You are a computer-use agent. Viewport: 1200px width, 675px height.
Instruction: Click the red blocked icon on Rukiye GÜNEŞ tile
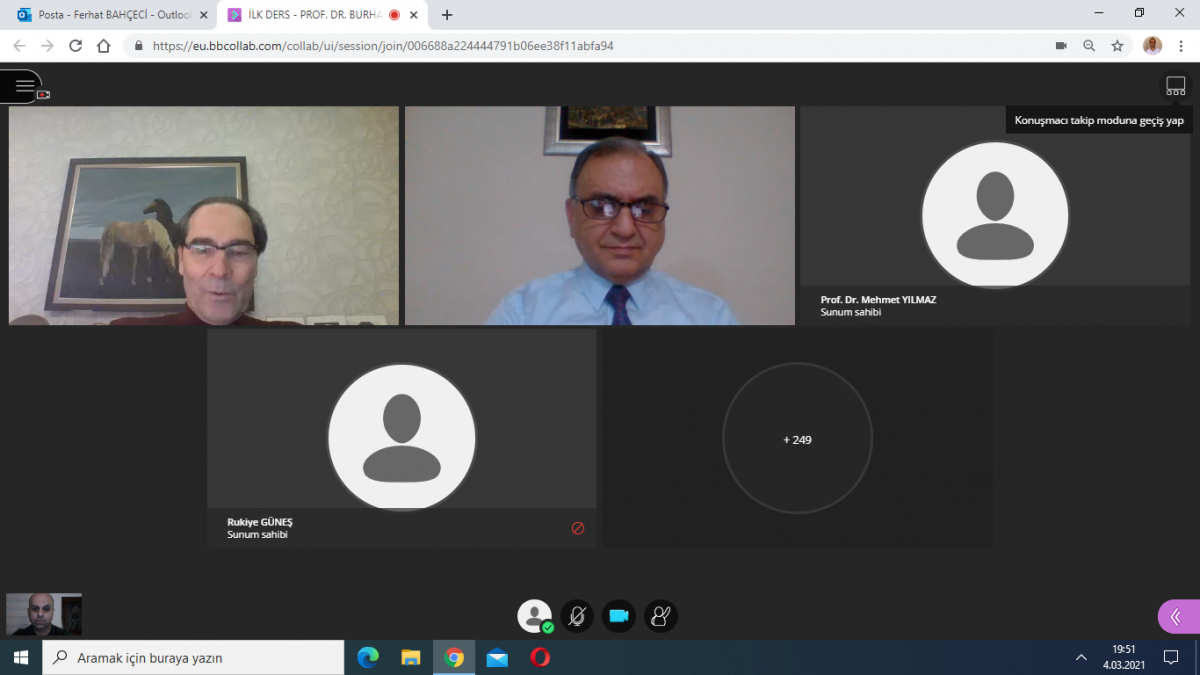578,528
